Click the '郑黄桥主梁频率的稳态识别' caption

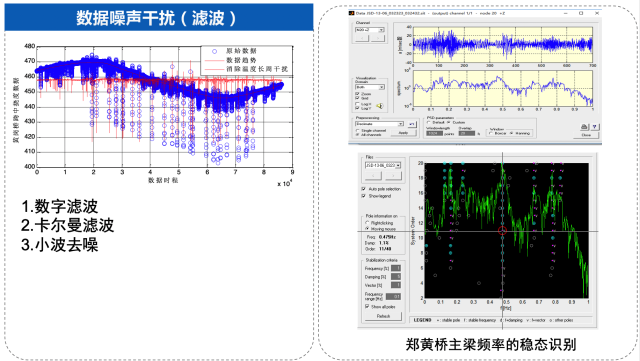(x=491, y=344)
